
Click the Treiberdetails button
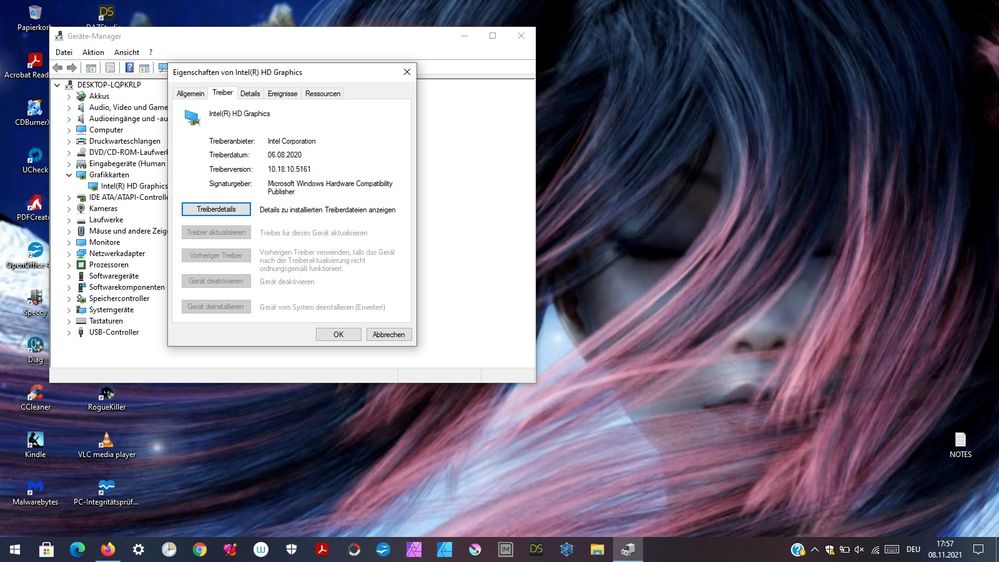tap(216, 209)
